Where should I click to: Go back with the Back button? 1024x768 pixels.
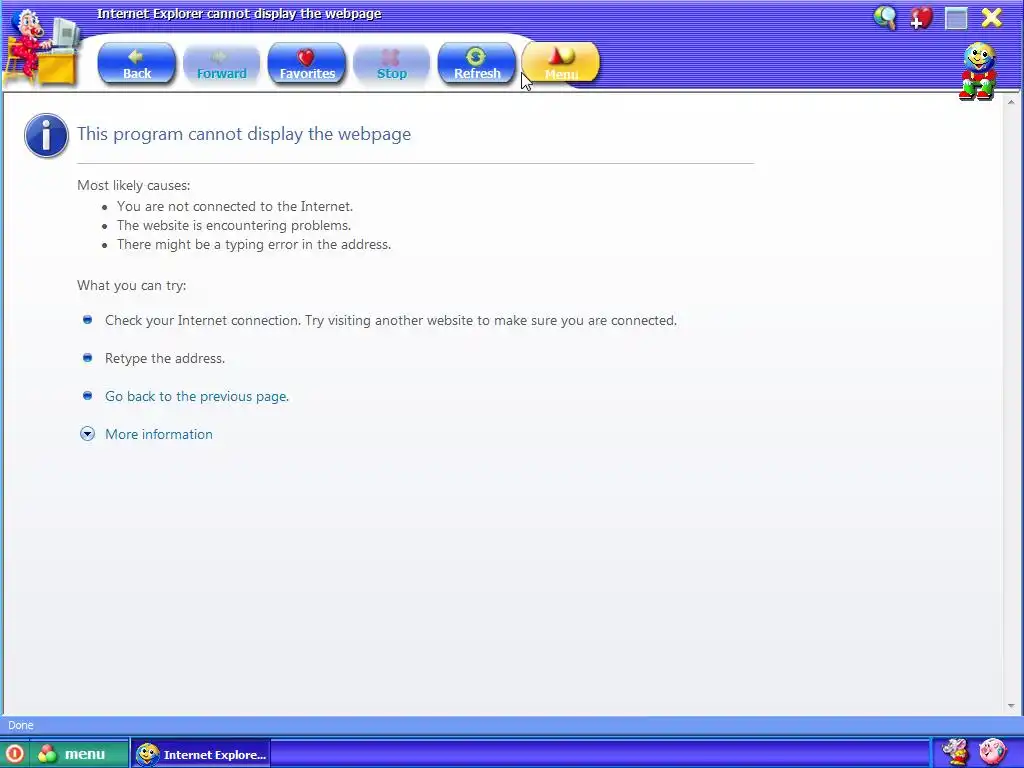[x=136, y=63]
